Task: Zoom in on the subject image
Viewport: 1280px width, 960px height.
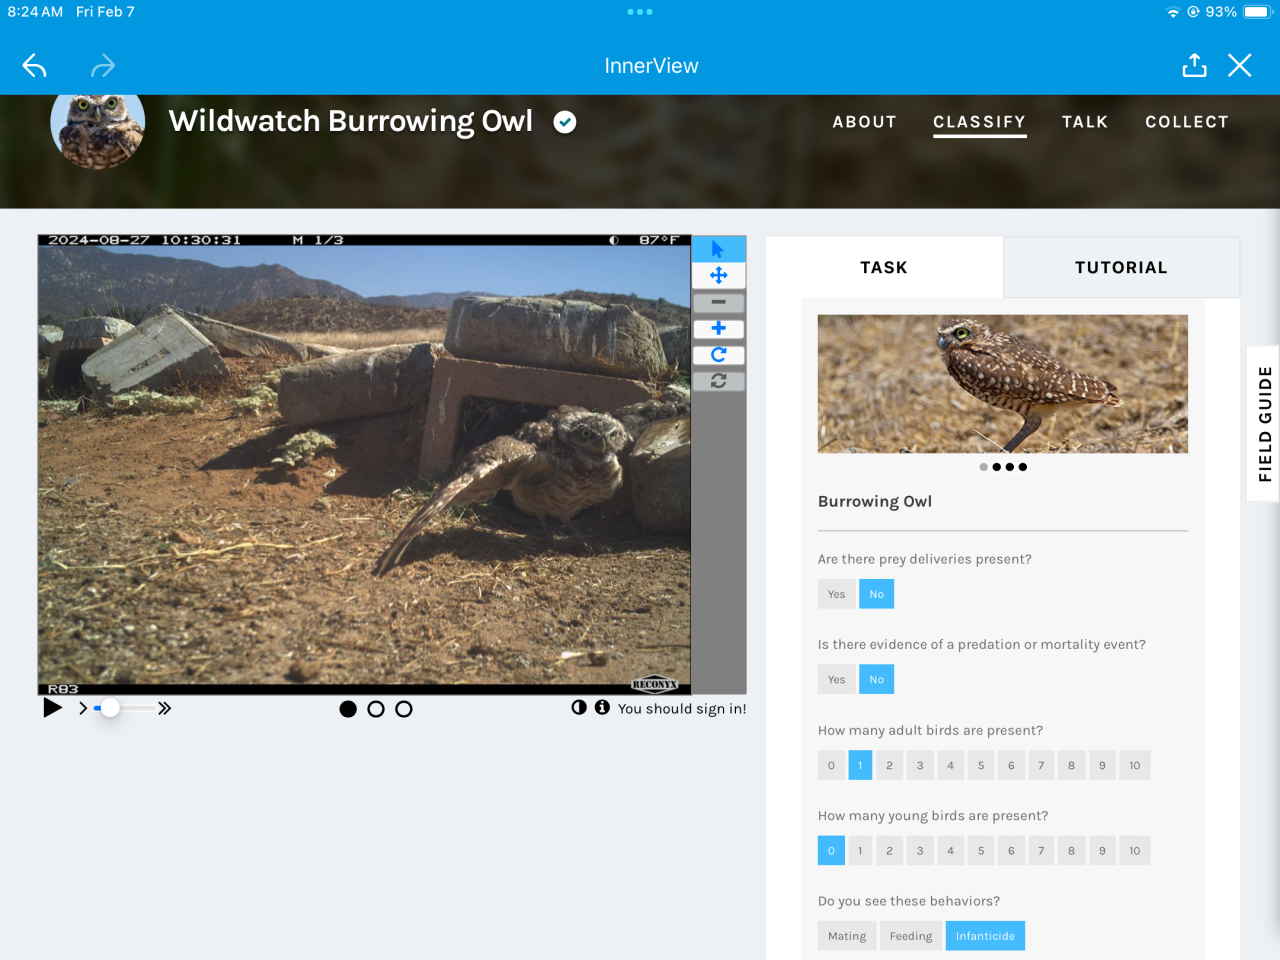Action: (x=718, y=328)
